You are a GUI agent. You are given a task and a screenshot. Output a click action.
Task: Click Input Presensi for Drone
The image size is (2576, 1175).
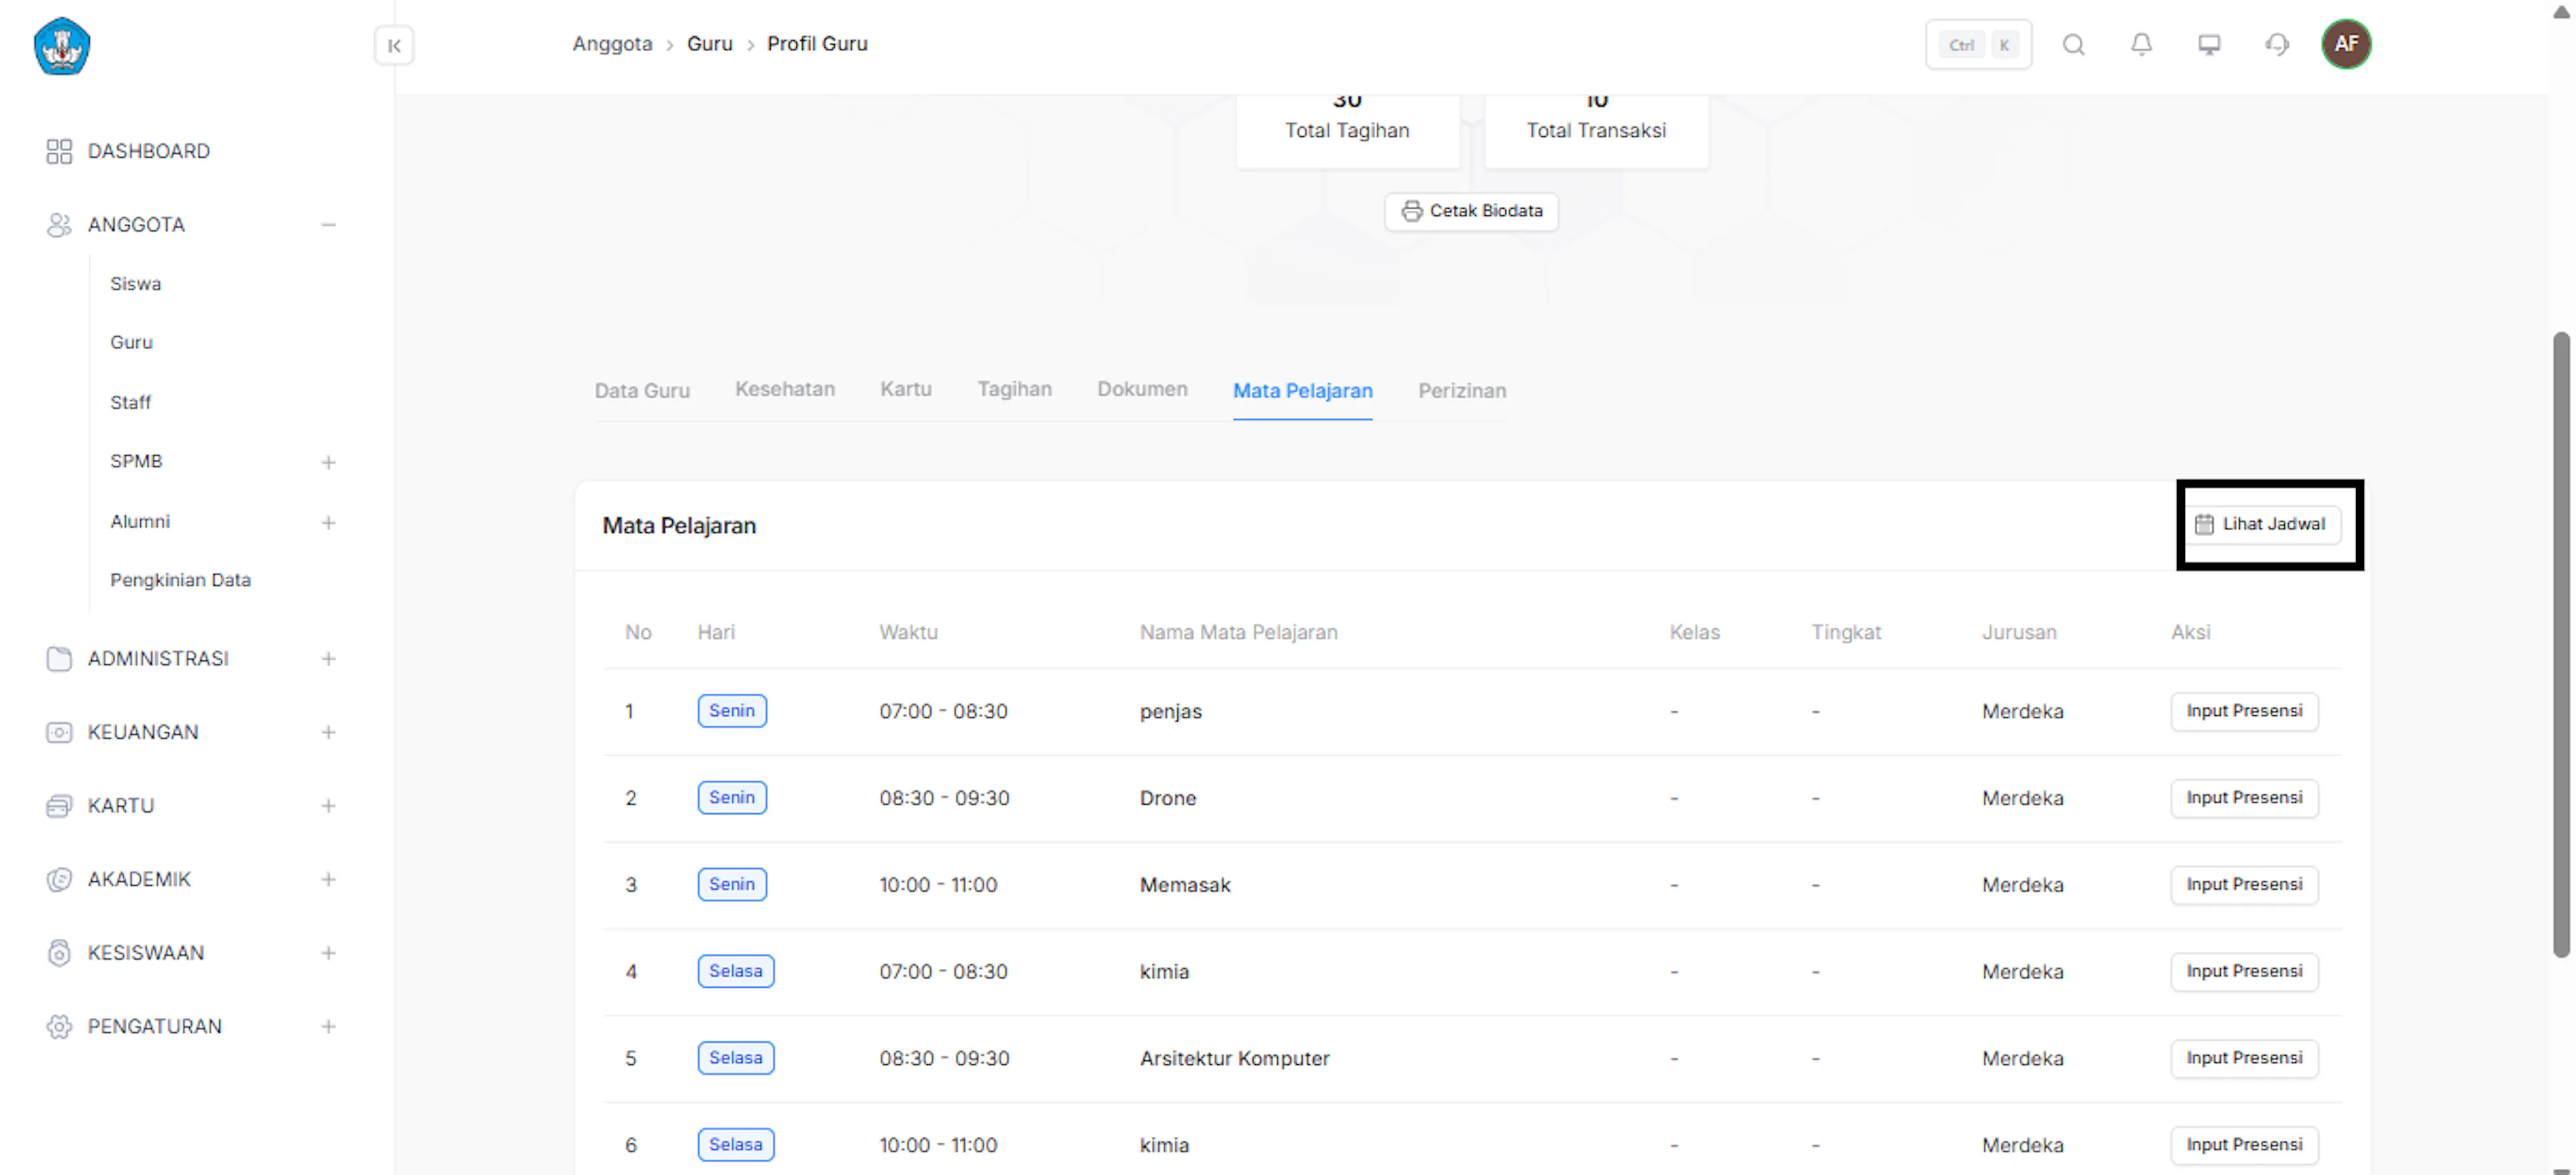(x=2244, y=798)
